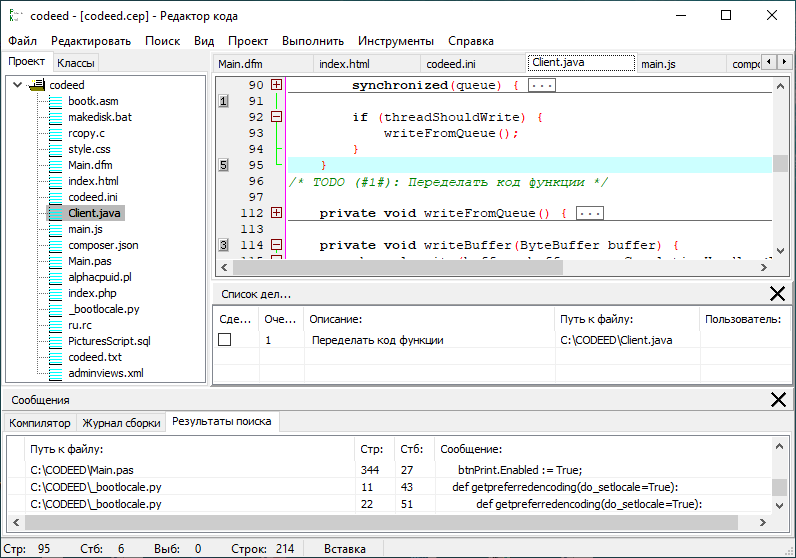The width and height of the screenshot is (796, 558).
Task: Click the collapsed code ellipsis on line 90
Action: tap(542, 86)
